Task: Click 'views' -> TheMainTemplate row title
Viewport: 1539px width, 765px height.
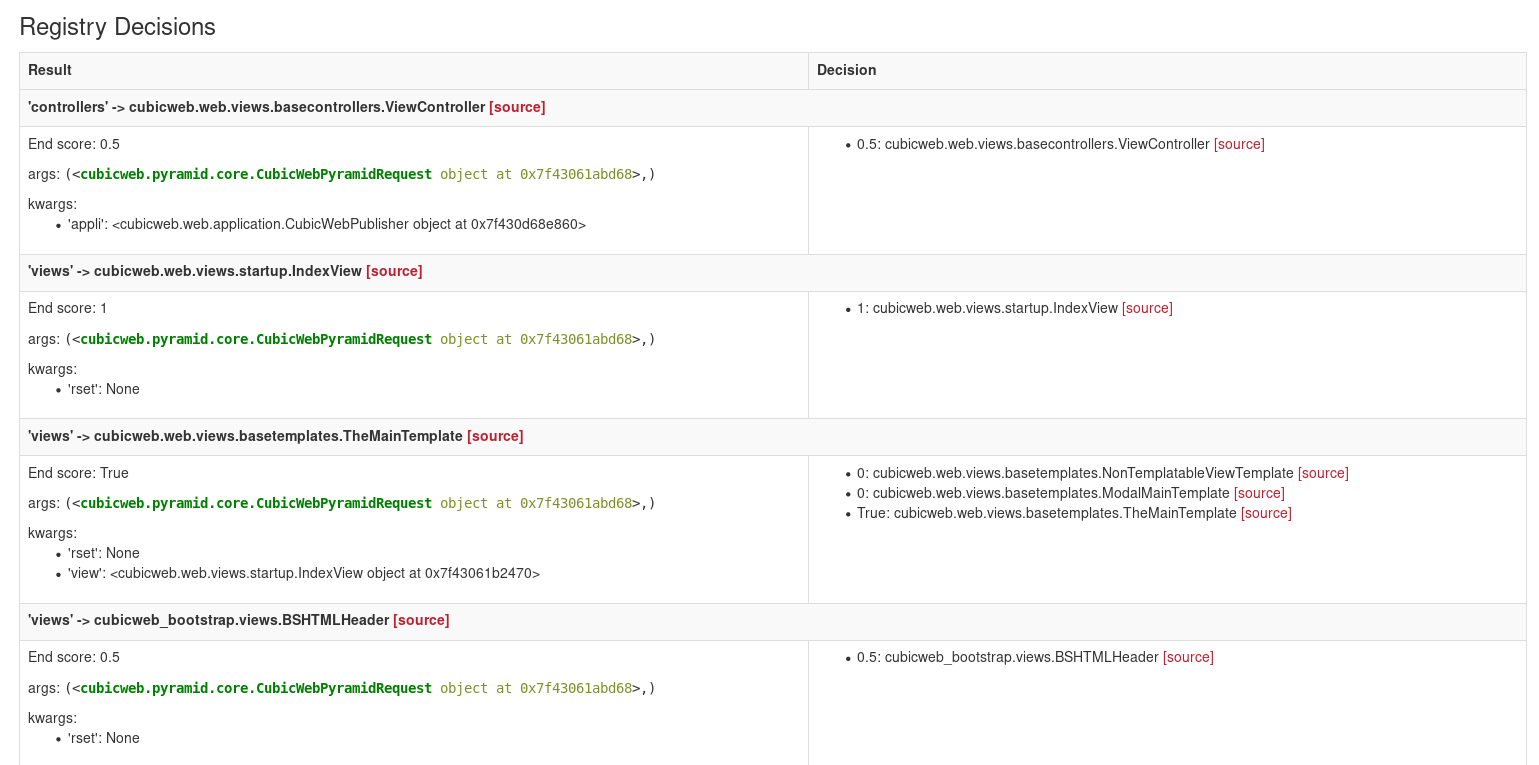Action: pyautogui.click(x=245, y=436)
